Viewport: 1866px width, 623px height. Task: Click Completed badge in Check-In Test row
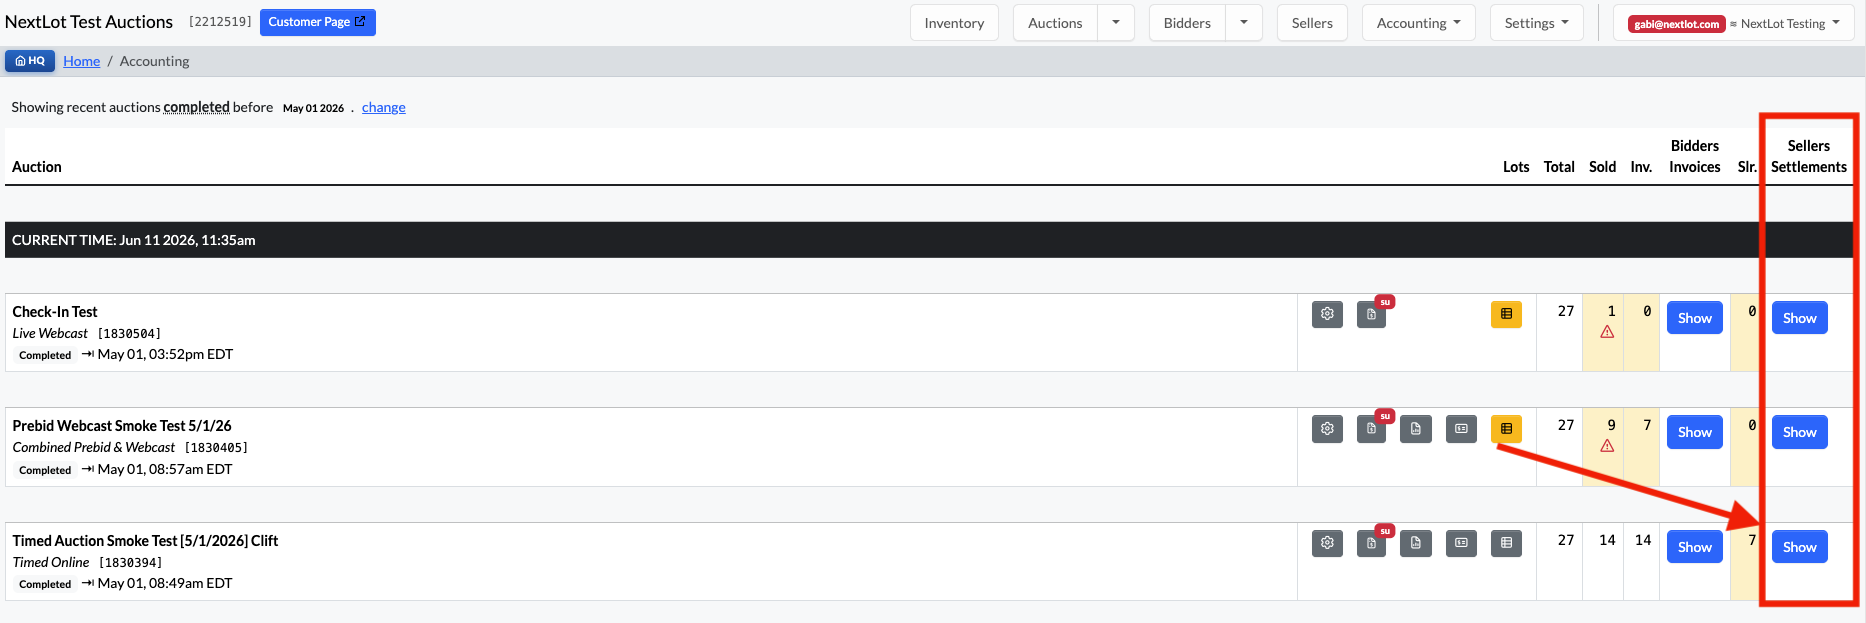(x=45, y=356)
